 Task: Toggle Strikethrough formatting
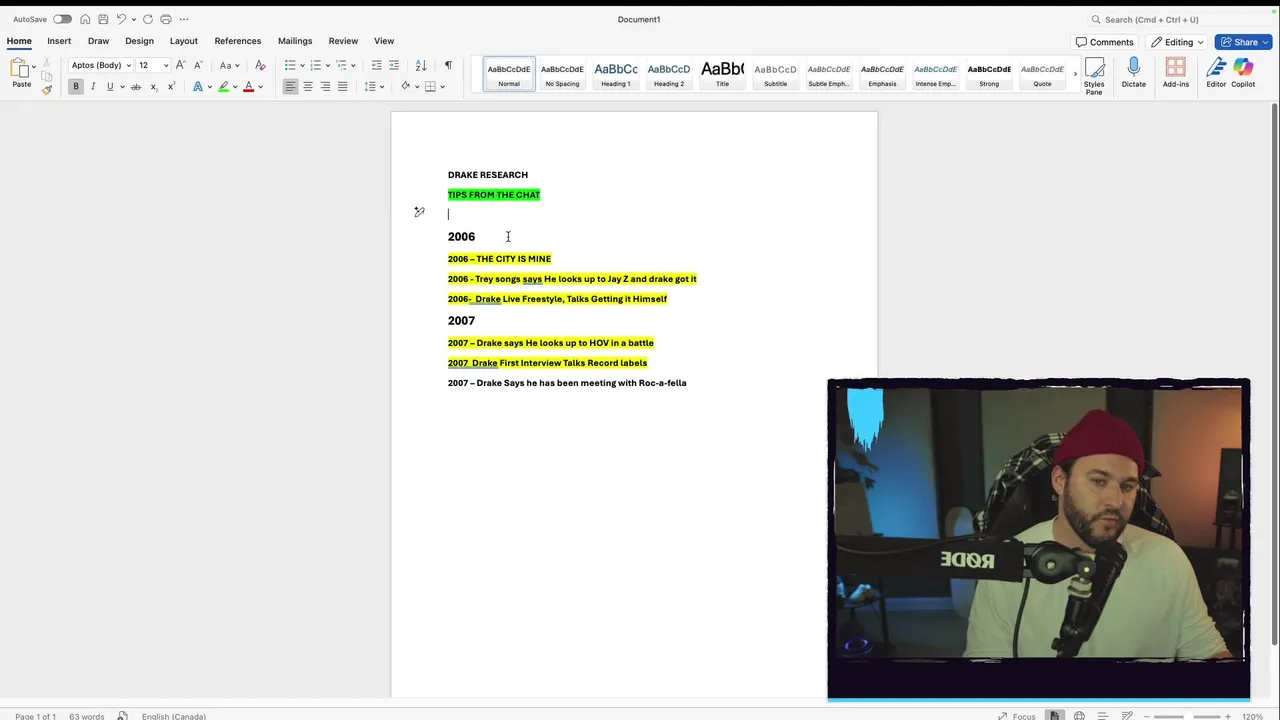[x=136, y=87]
